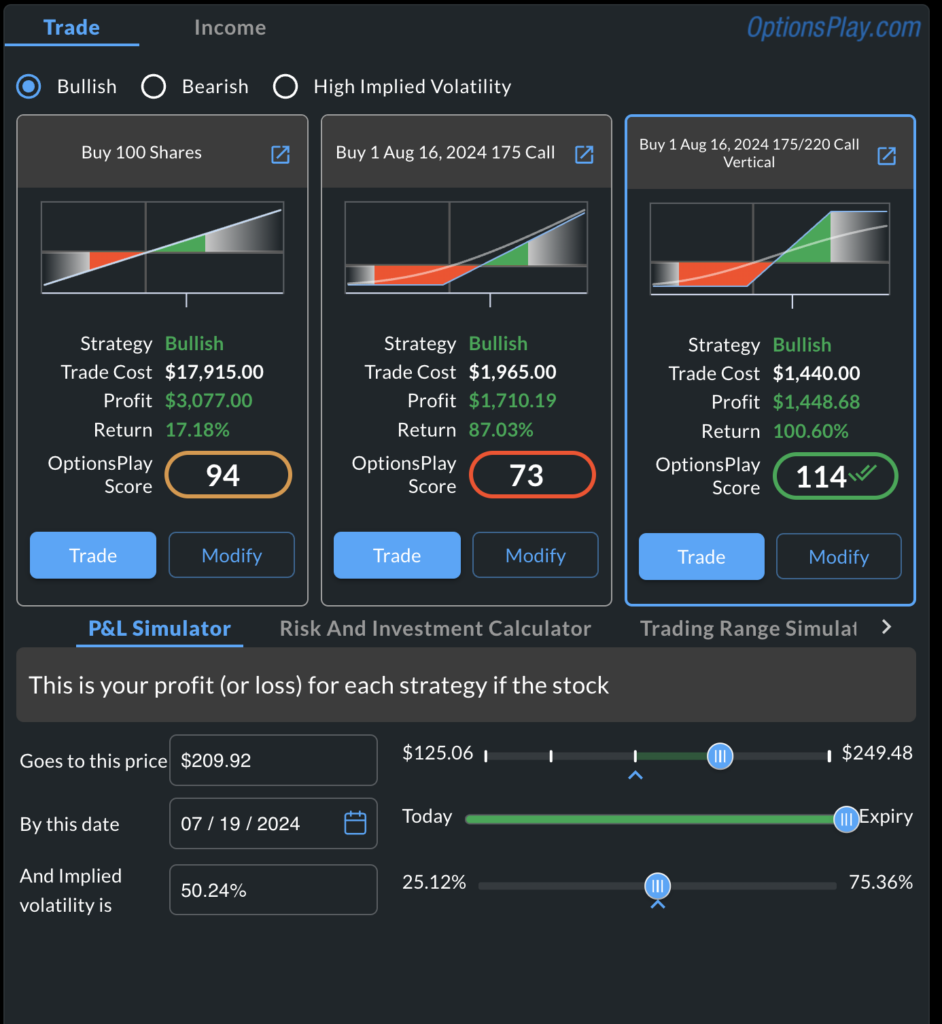942x1024 pixels.
Task: Enable the High Implied Volatility filter
Action: point(286,87)
